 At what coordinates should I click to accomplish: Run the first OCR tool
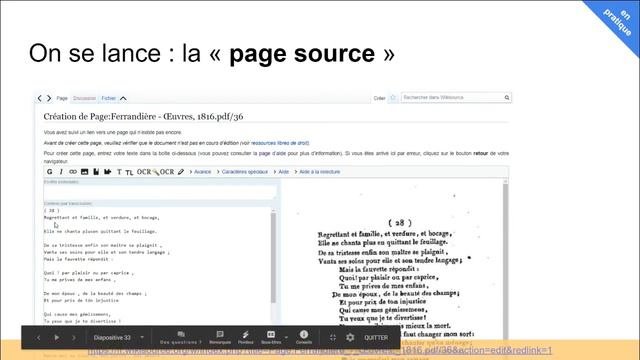tap(144, 172)
